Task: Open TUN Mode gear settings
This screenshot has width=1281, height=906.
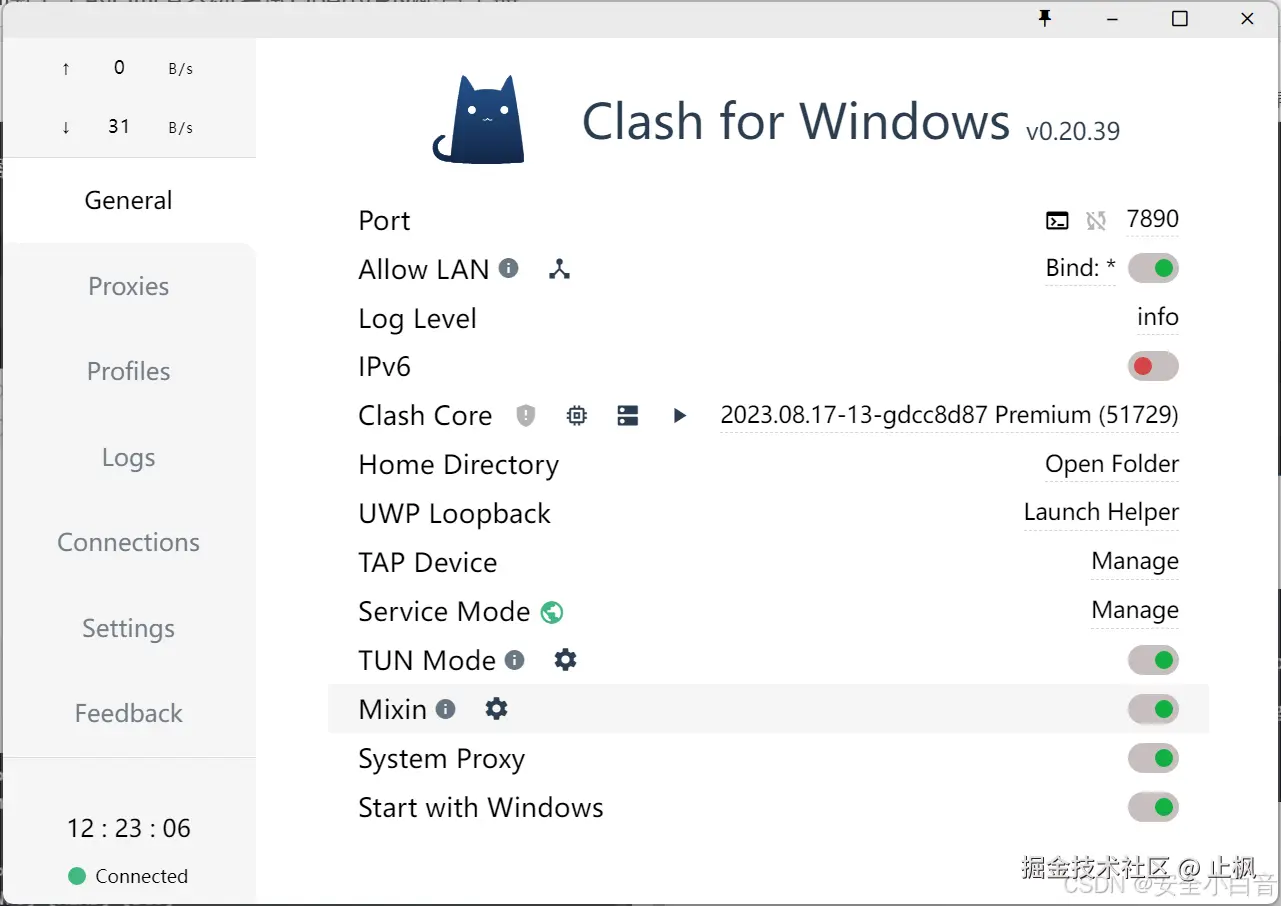Action: 566,660
